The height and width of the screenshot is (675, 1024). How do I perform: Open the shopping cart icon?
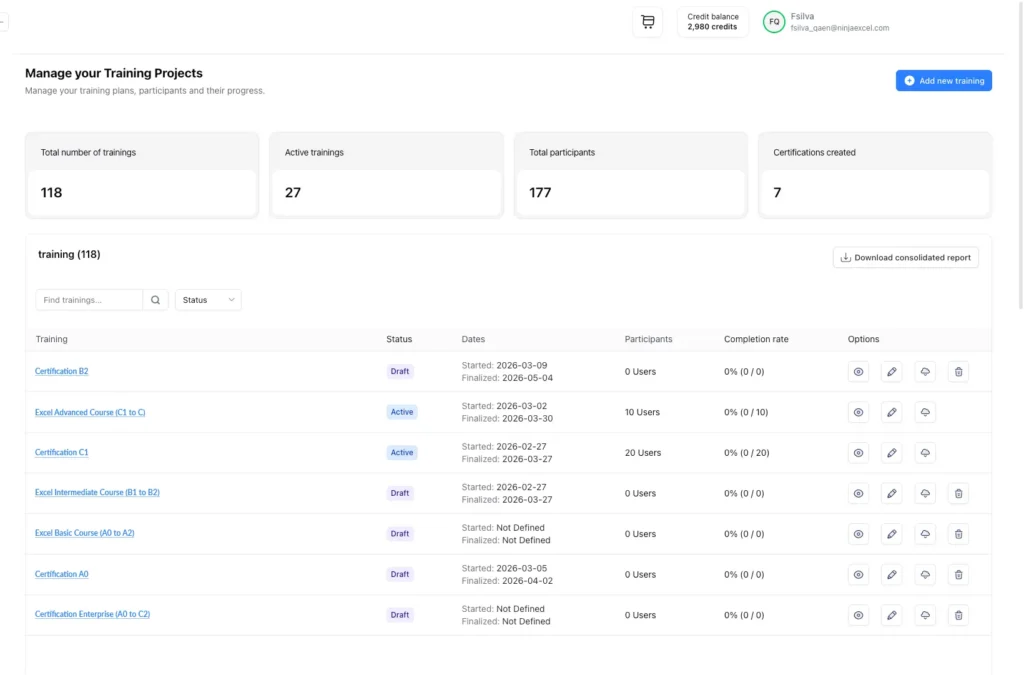click(647, 22)
